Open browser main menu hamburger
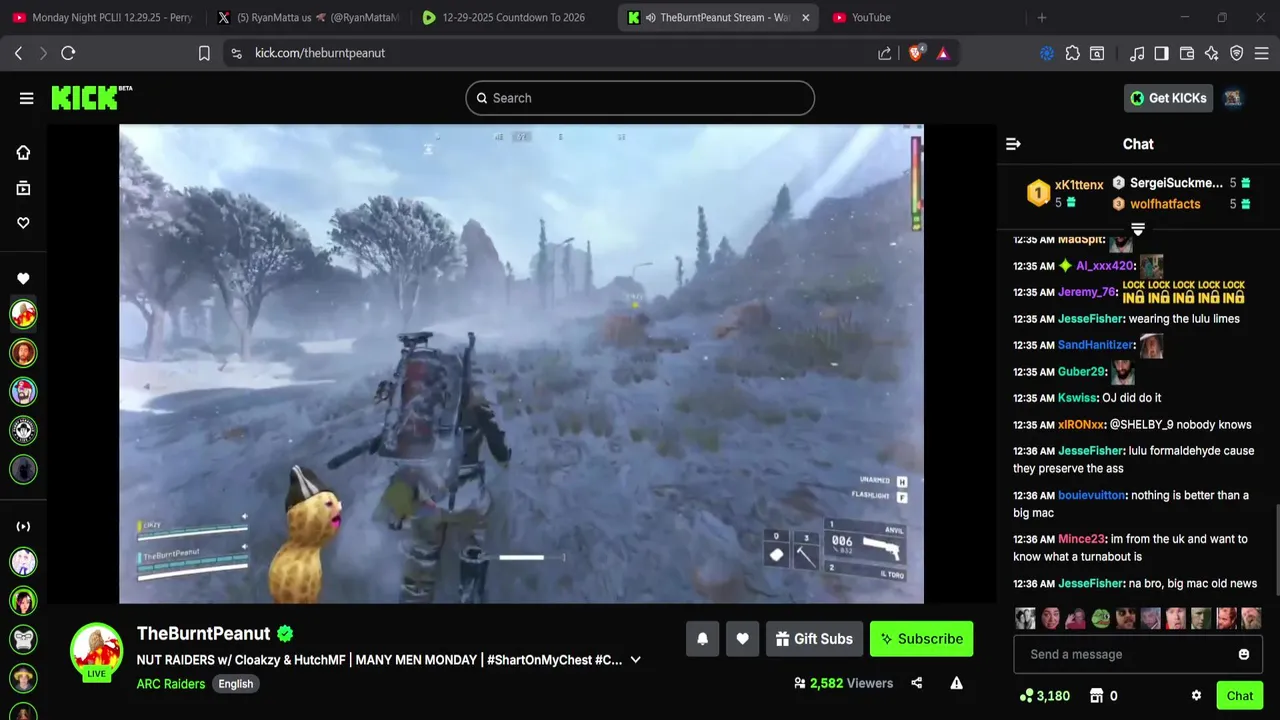 (x=1262, y=53)
